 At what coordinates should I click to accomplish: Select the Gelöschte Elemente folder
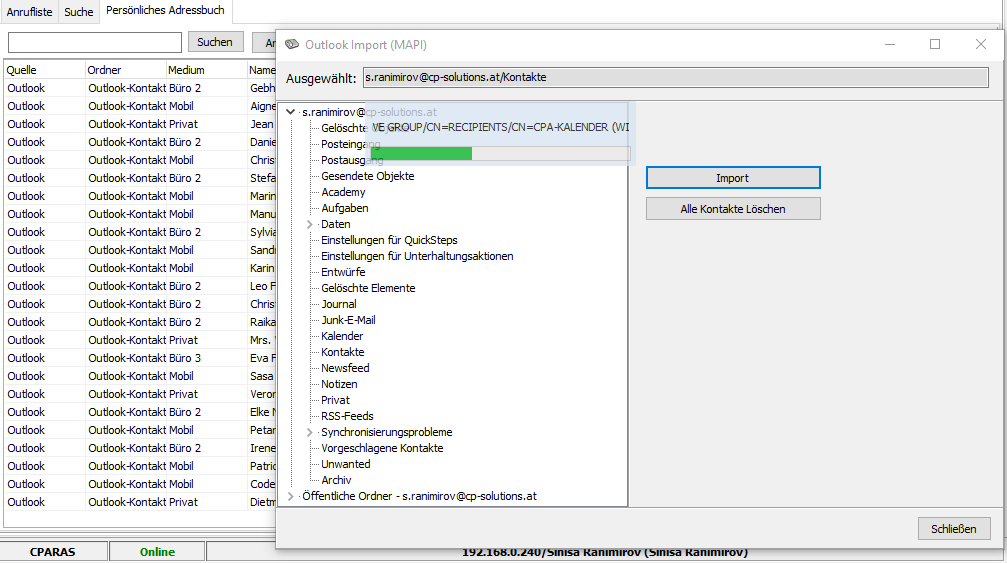point(368,288)
